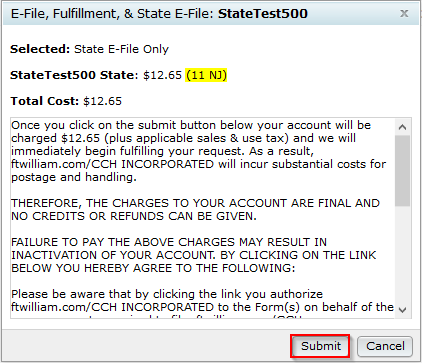The image size is (422, 363).
Task: Click the highlighted (11 NJ) label
Action: click(206, 75)
